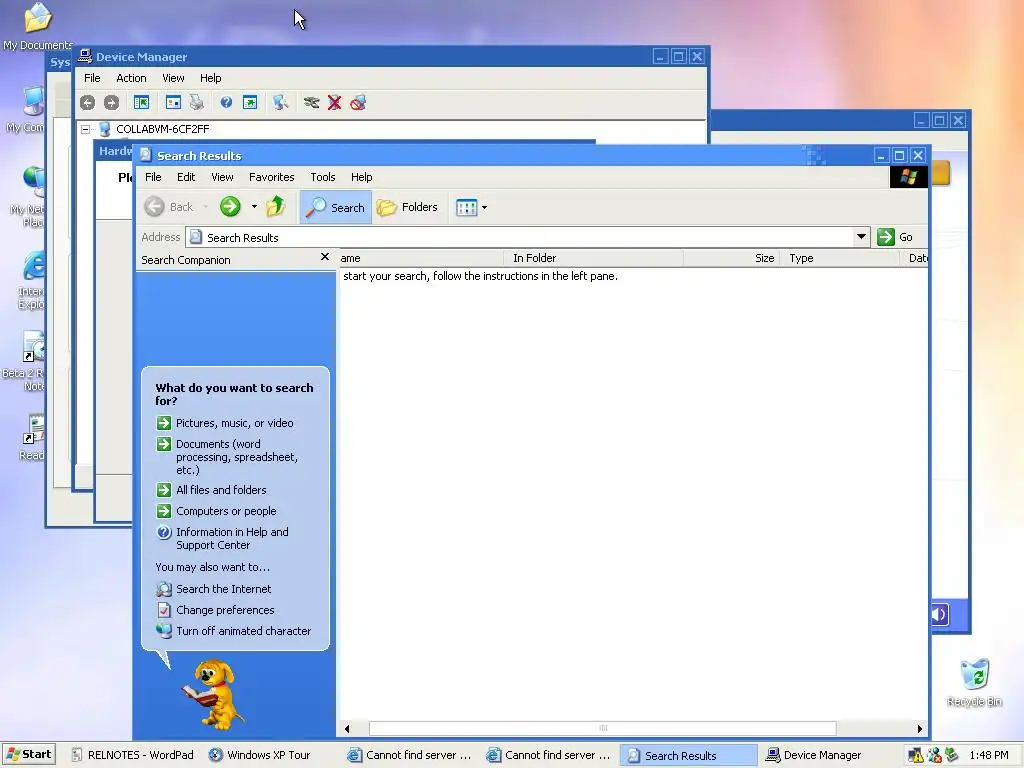This screenshot has height=768, width=1024.
Task: Open the Favorites menu
Action: coord(272,177)
